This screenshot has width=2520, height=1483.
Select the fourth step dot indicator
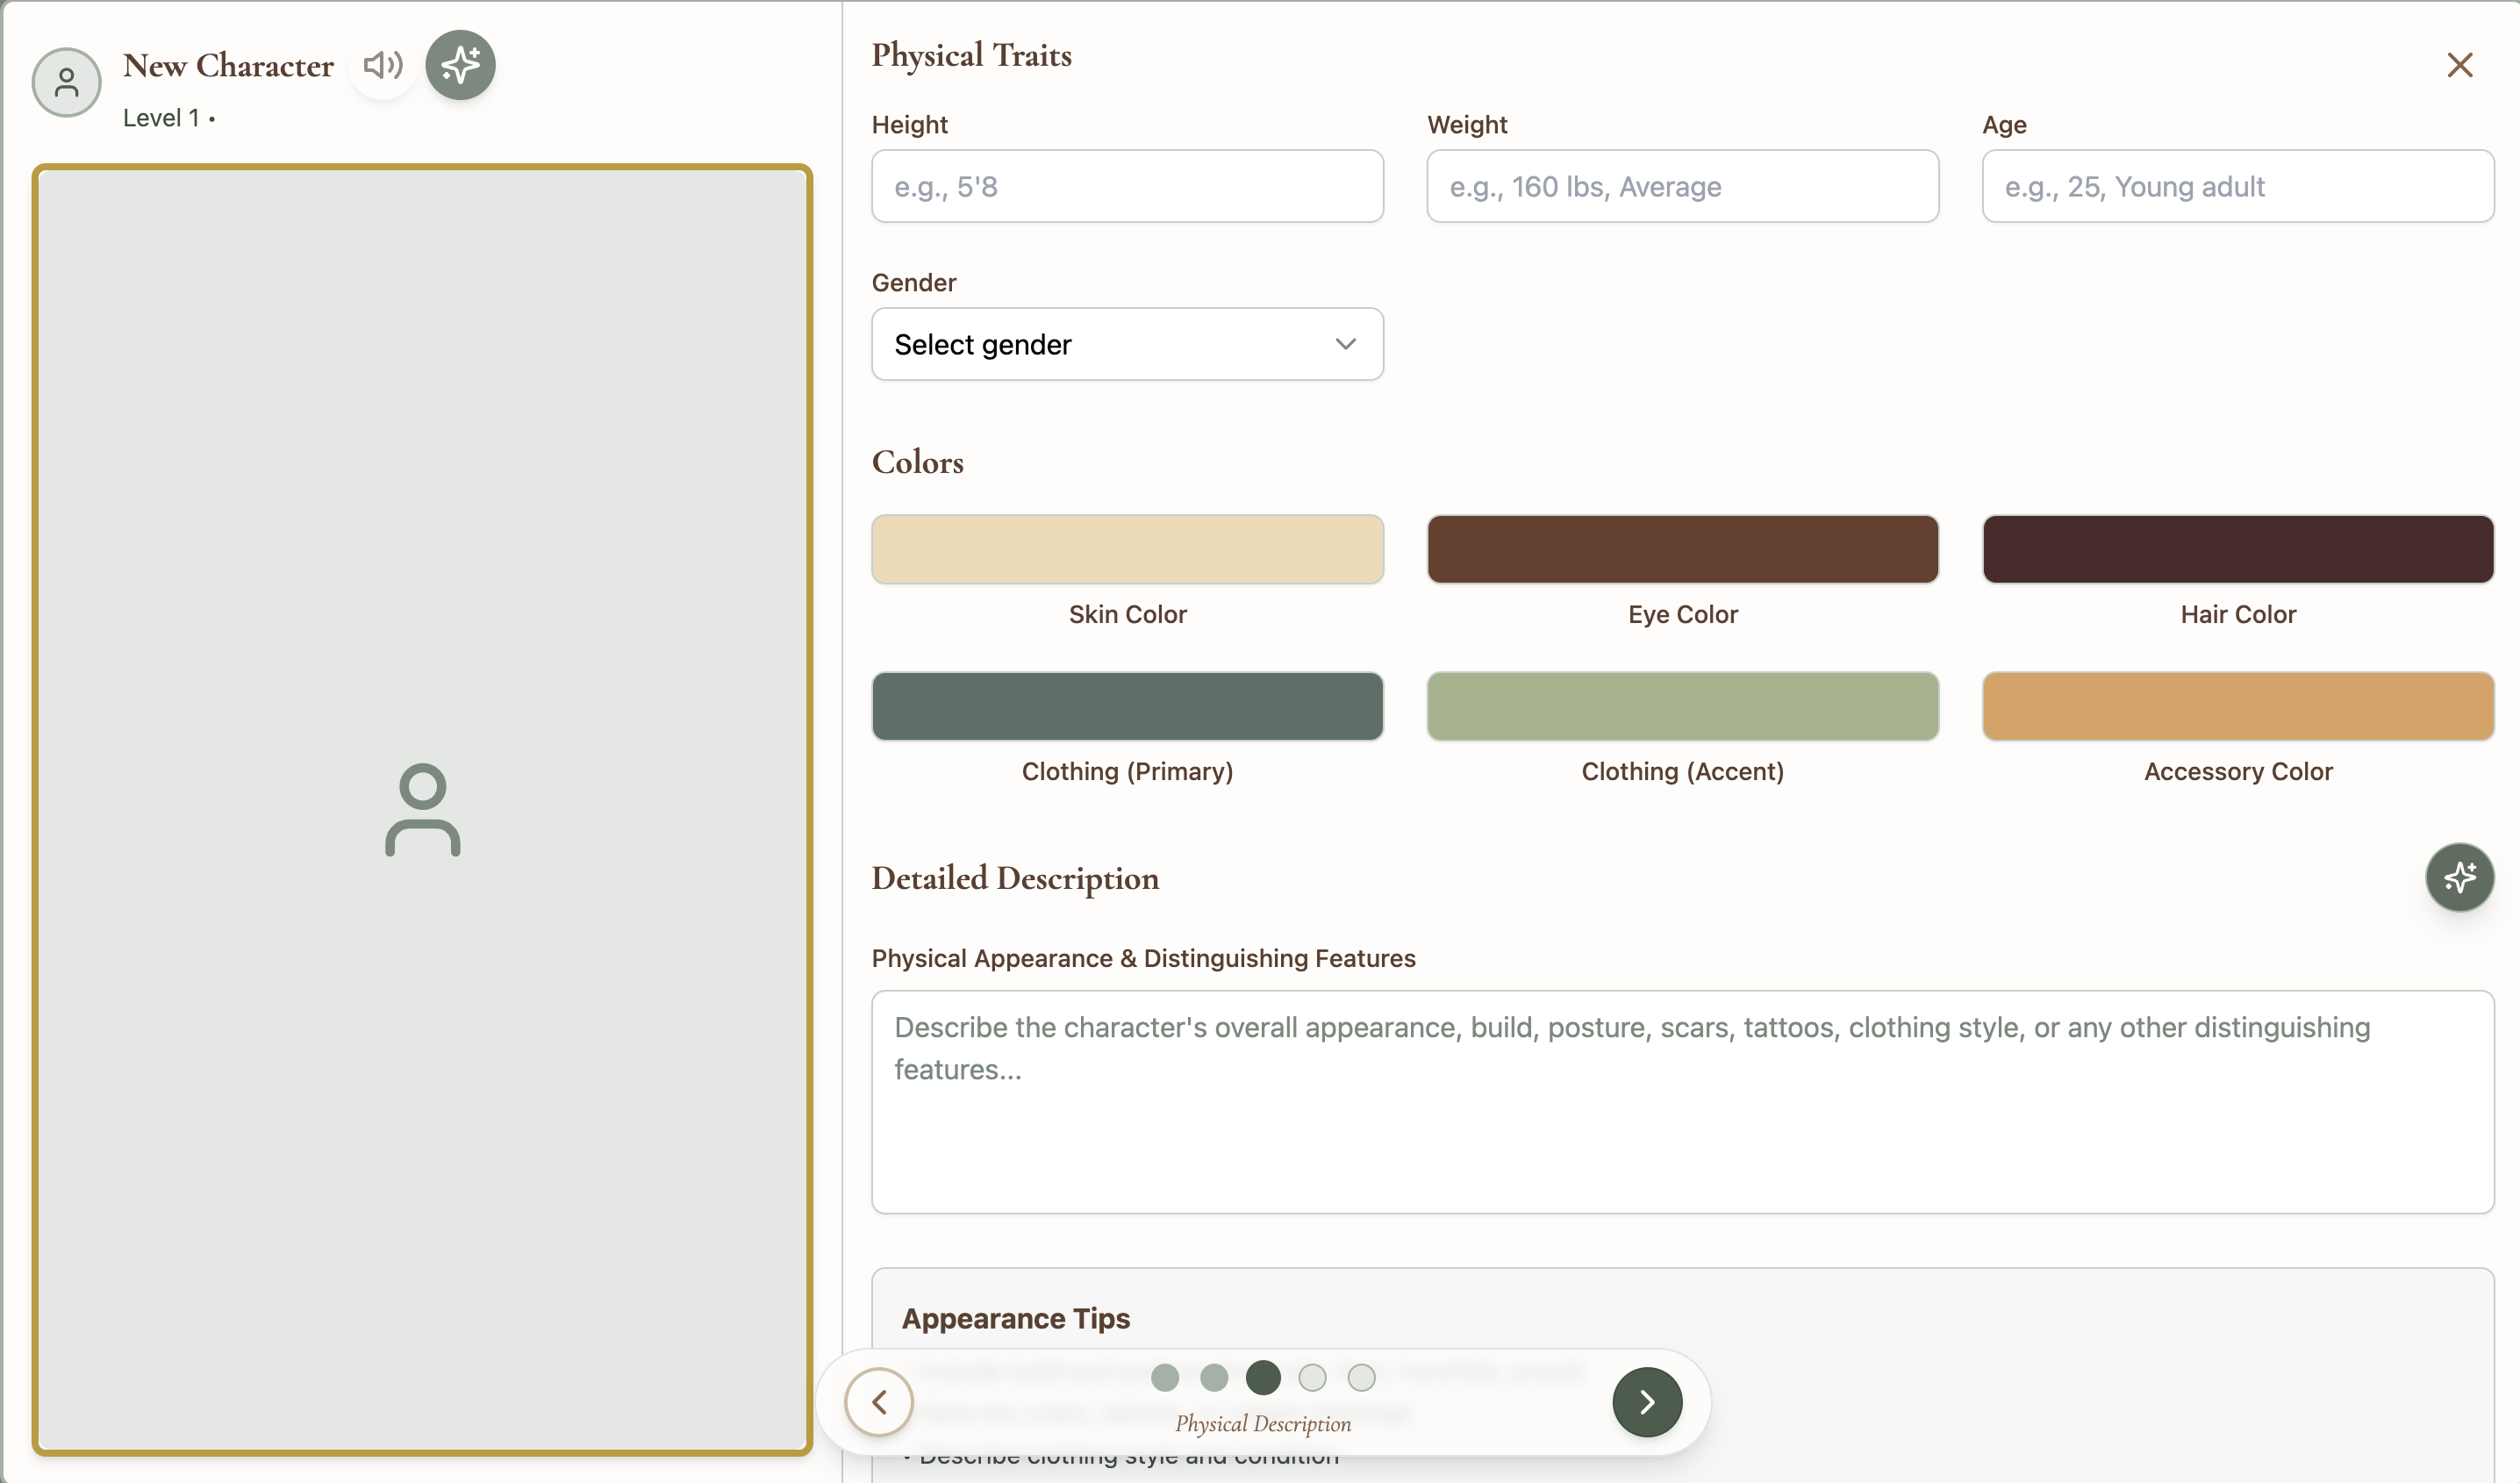[x=1312, y=1378]
